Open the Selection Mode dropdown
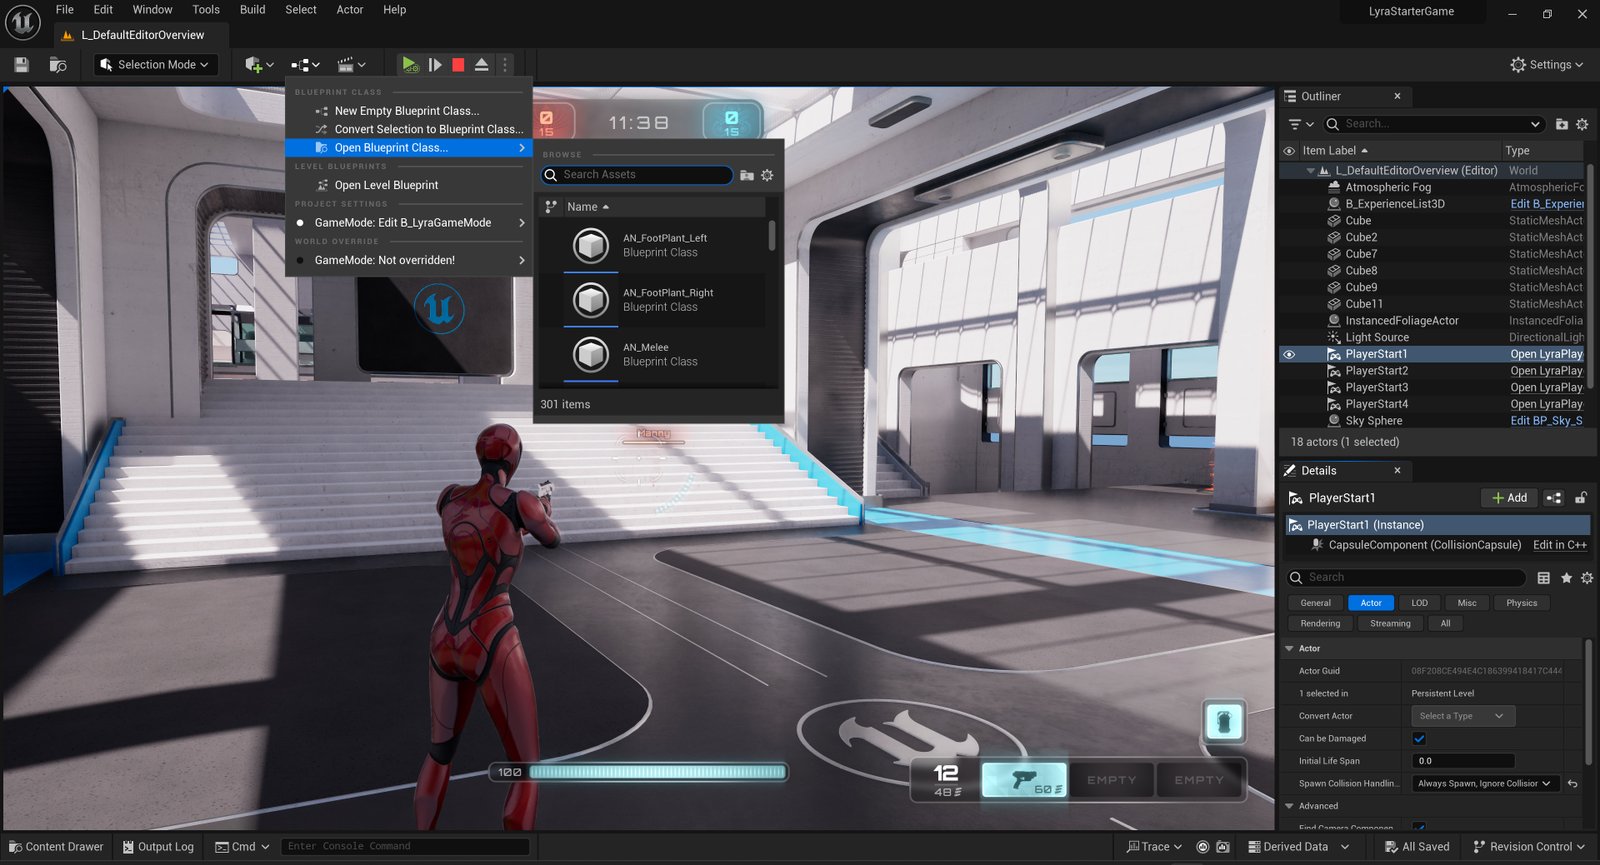The width and height of the screenshot is (1600, 865). pos(155,65)
